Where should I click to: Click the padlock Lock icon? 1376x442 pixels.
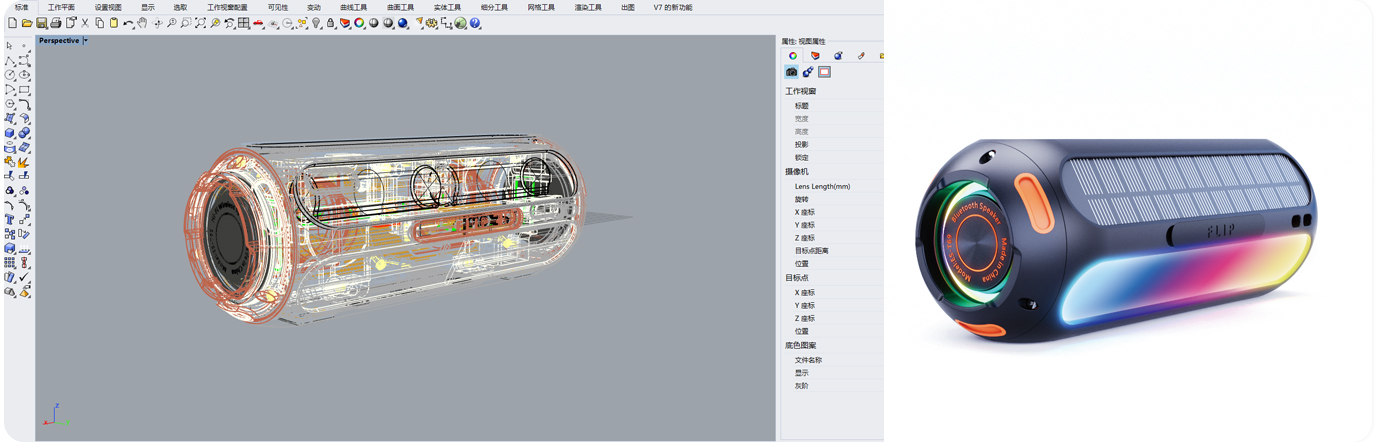coord(330,23)
